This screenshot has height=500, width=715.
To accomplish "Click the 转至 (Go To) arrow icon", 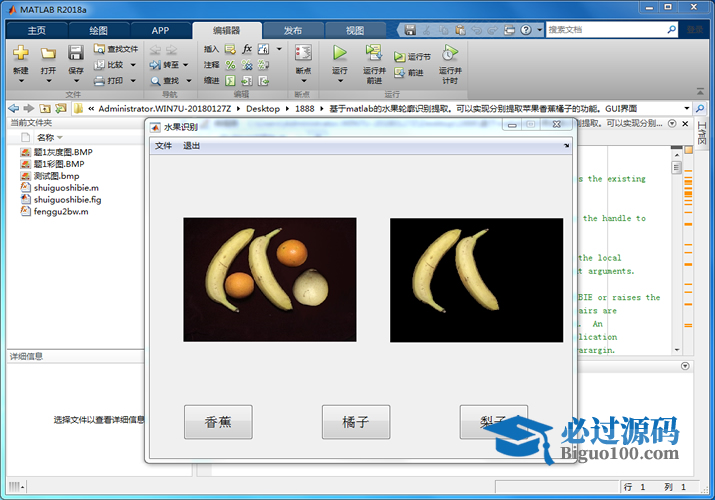I will [x=155, y=65].
